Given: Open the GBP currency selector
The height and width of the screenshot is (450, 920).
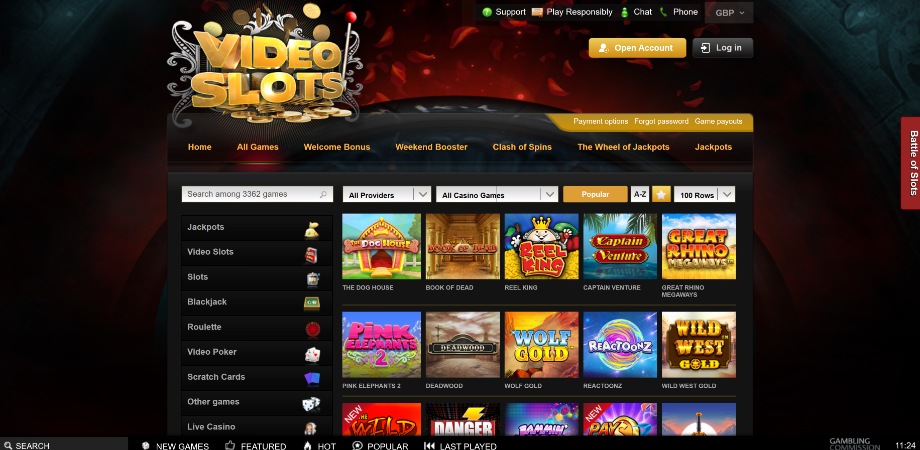Looking at the screenshot, I should (x=729, y=12).
